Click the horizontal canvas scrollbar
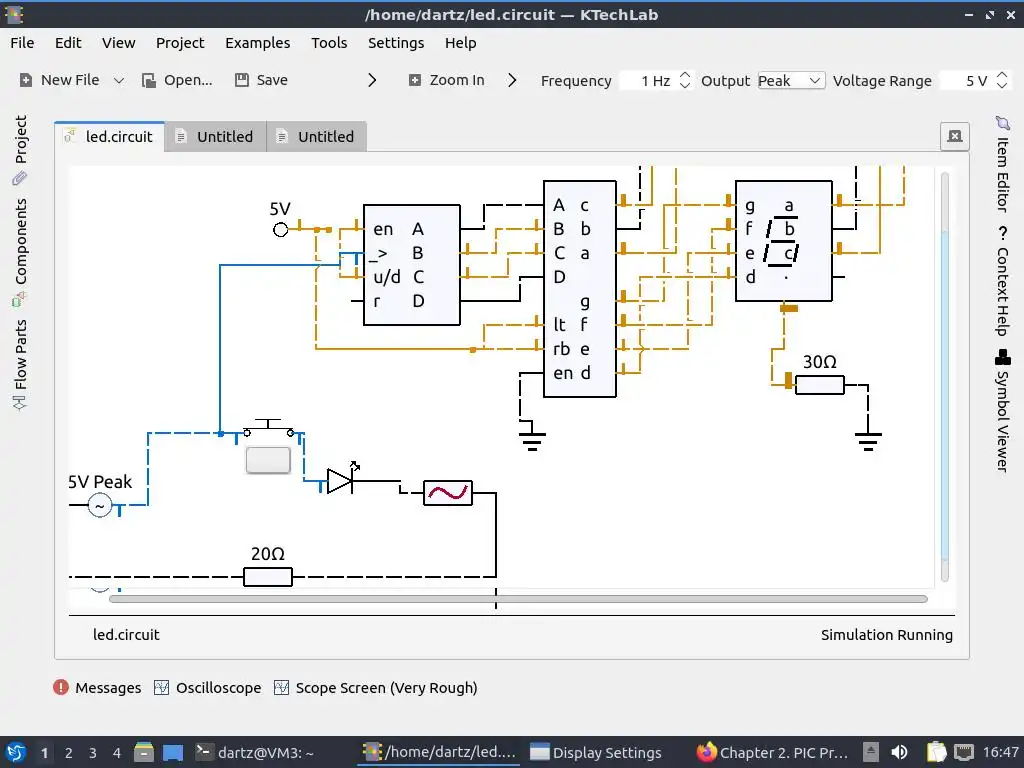The image size is (1024, 768). [x=519, y=599]
